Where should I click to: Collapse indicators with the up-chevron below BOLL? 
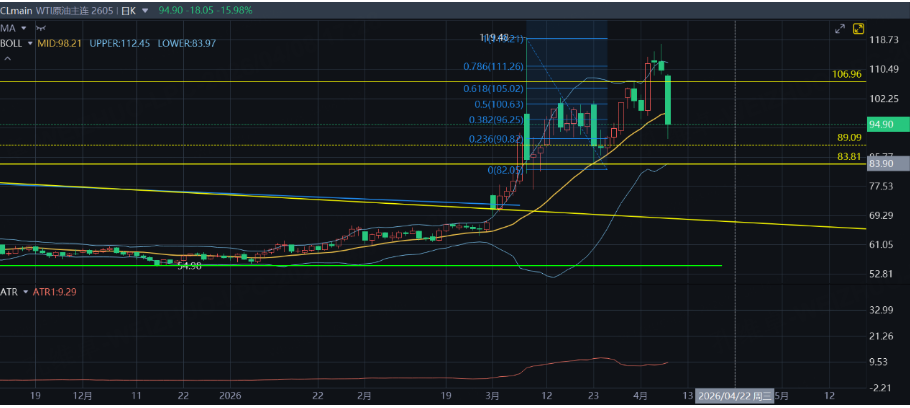tap(8, 58)
